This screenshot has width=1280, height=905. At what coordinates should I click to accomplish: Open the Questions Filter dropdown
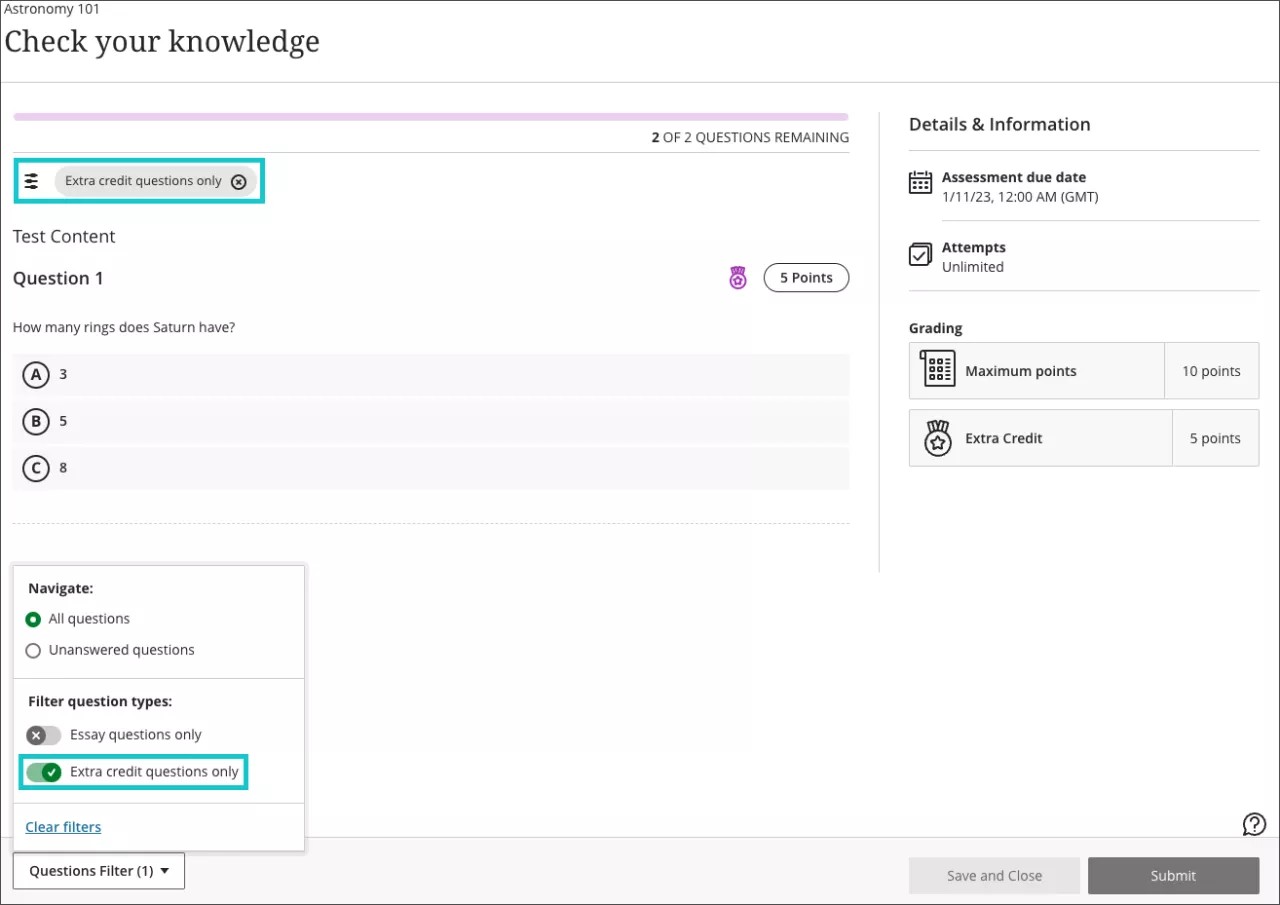pos(98,870)
